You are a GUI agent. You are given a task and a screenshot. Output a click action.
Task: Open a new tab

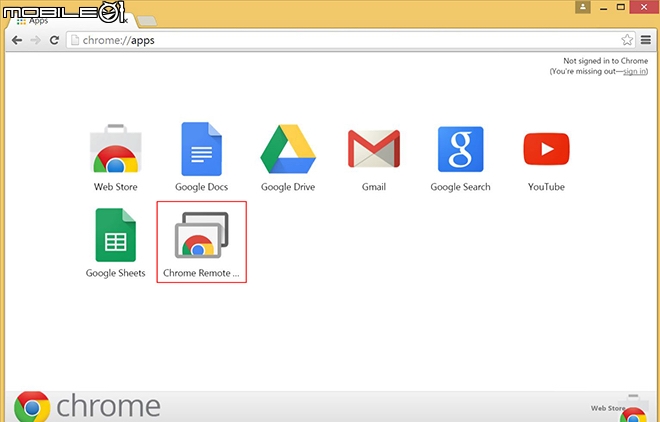tap(147, 20)
